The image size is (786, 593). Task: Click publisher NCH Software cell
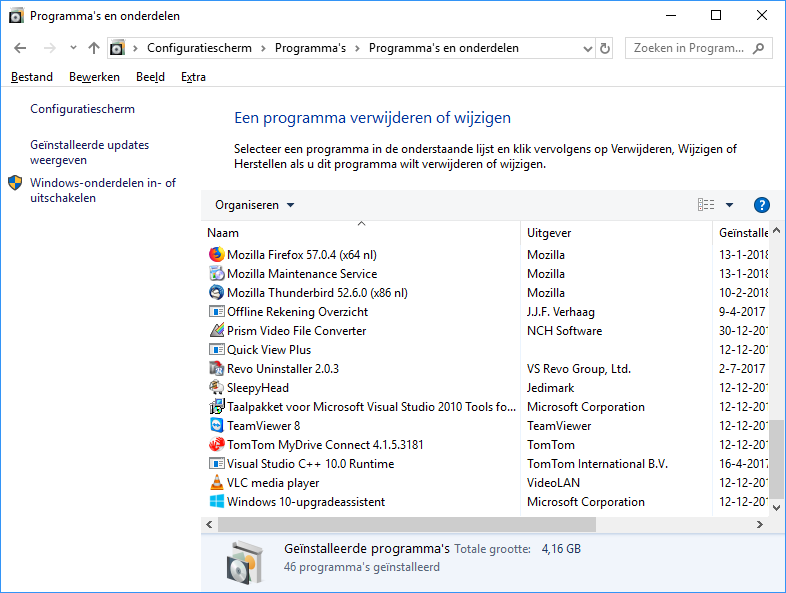click(564, 330)
